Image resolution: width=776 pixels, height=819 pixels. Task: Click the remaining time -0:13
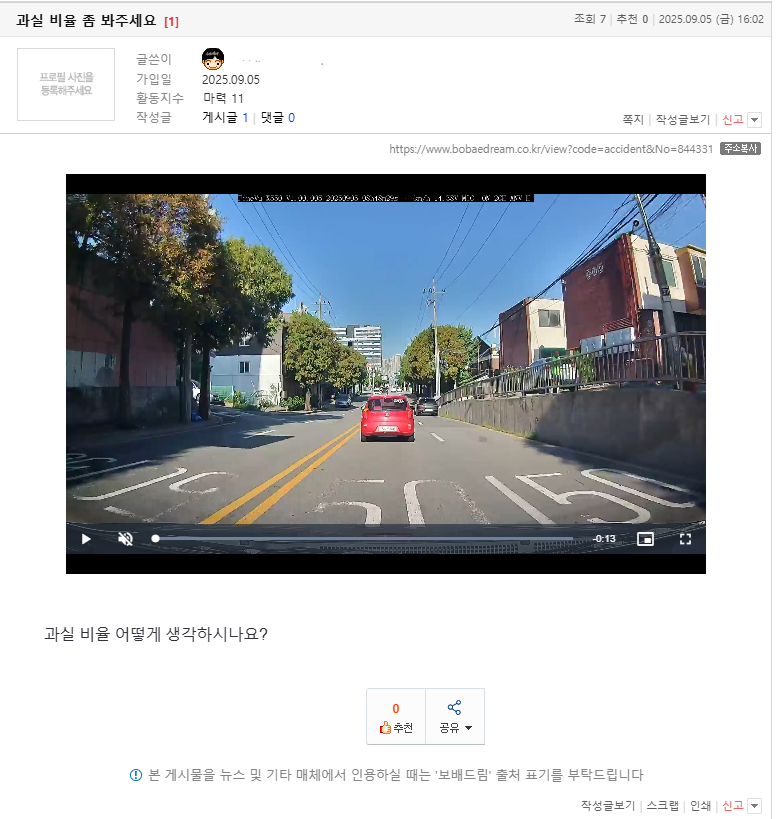[604, 539]
